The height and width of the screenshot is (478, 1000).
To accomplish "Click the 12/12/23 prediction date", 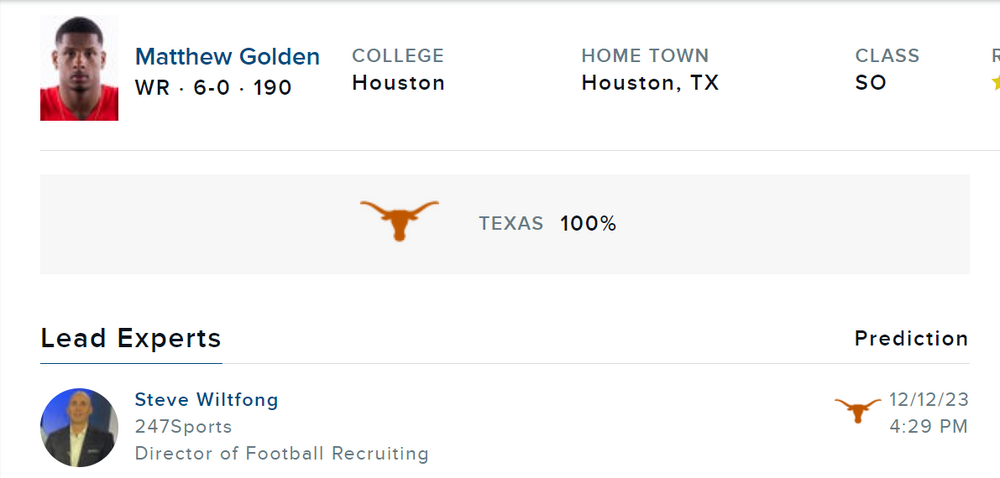I will point(929,400).
